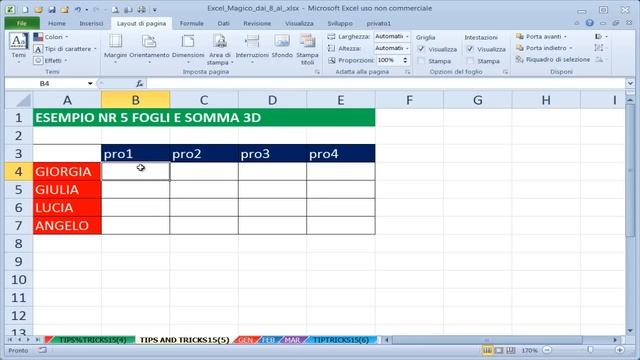
Task: Toggle Griglia Stampa checkbox
Action: [x=421, y=61]
